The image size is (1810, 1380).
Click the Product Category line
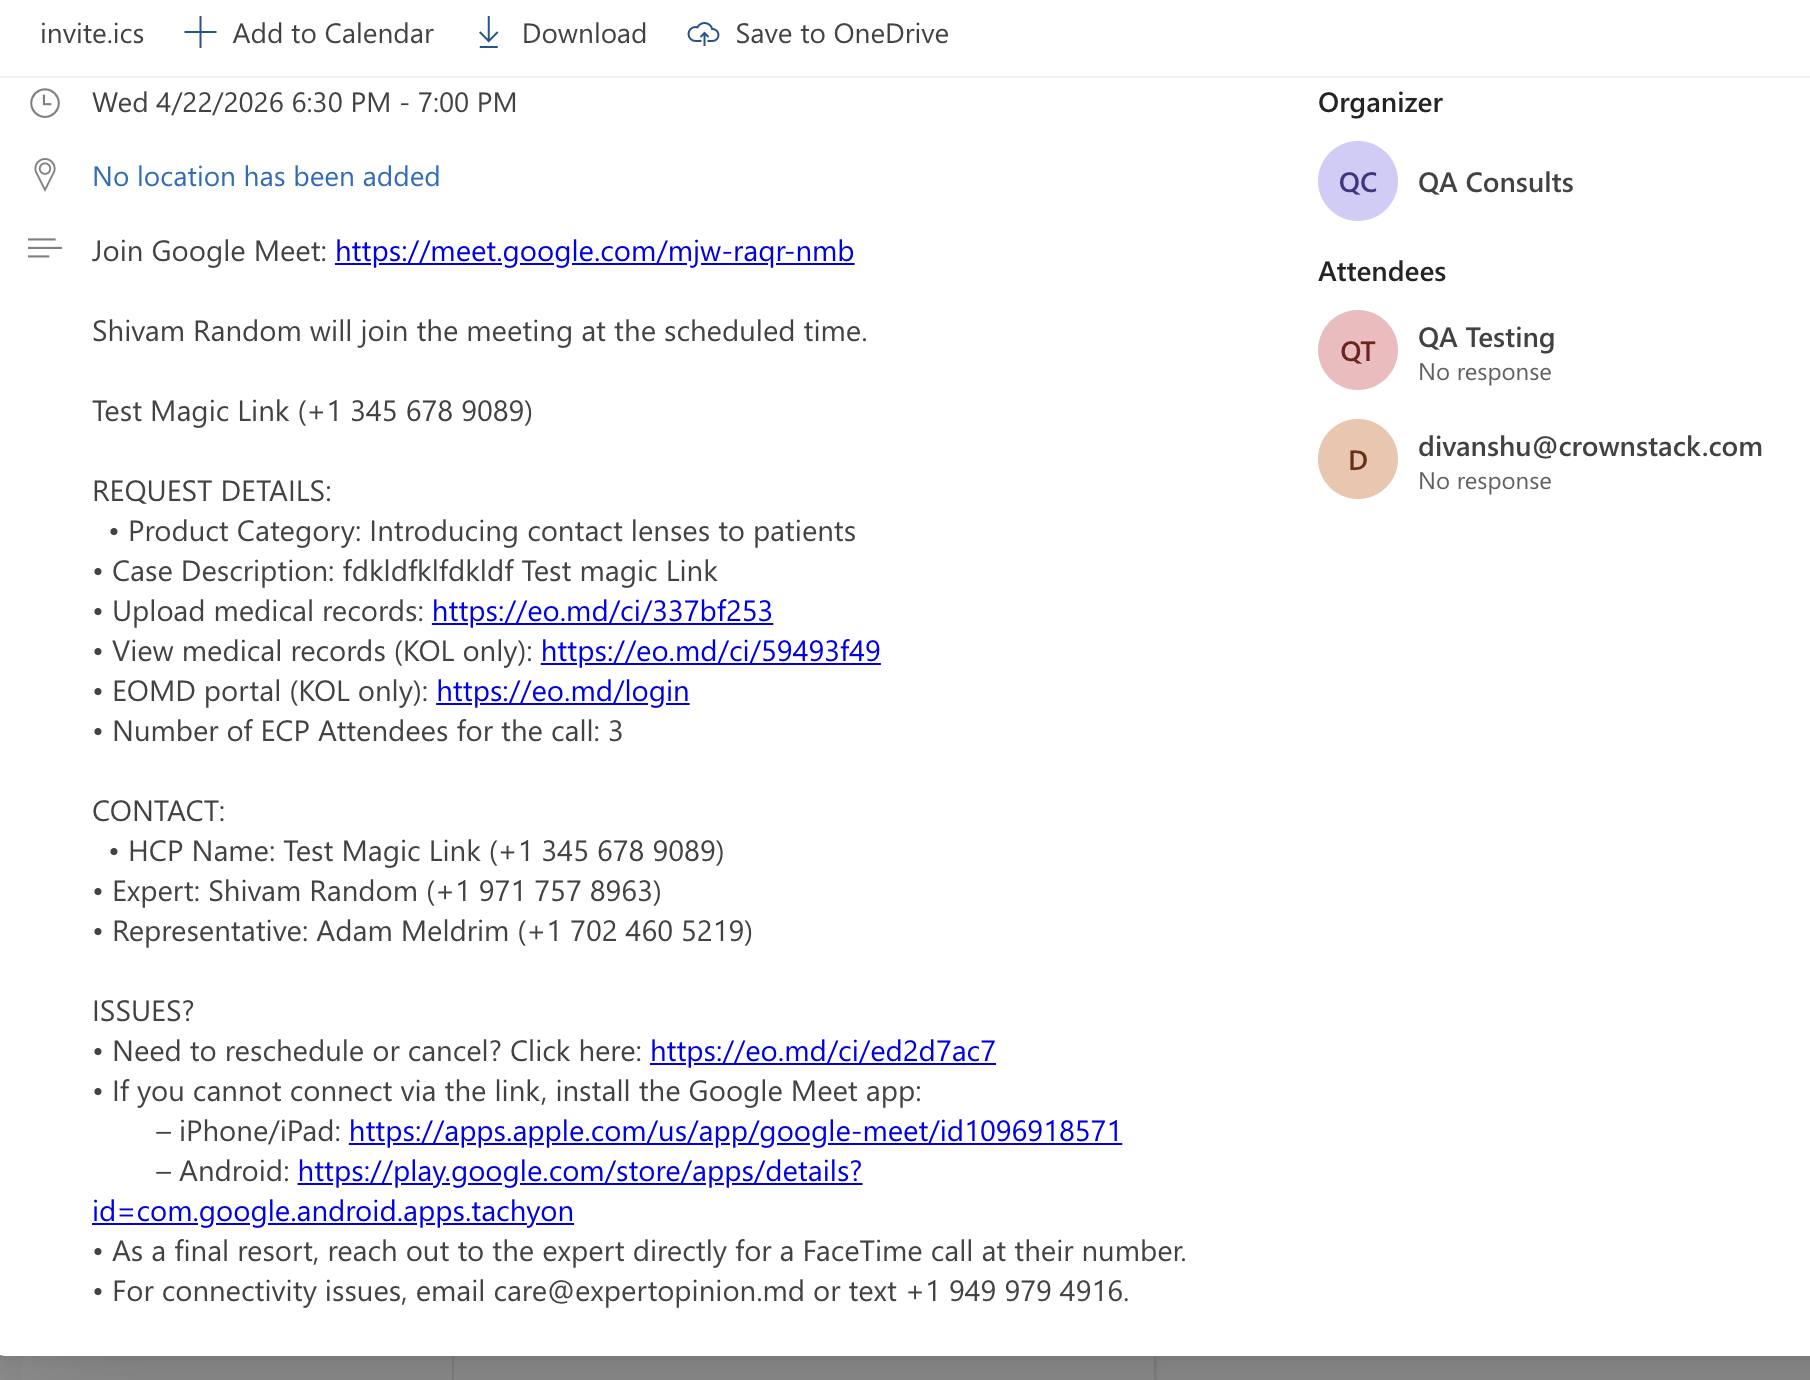[x=482, y=531]
